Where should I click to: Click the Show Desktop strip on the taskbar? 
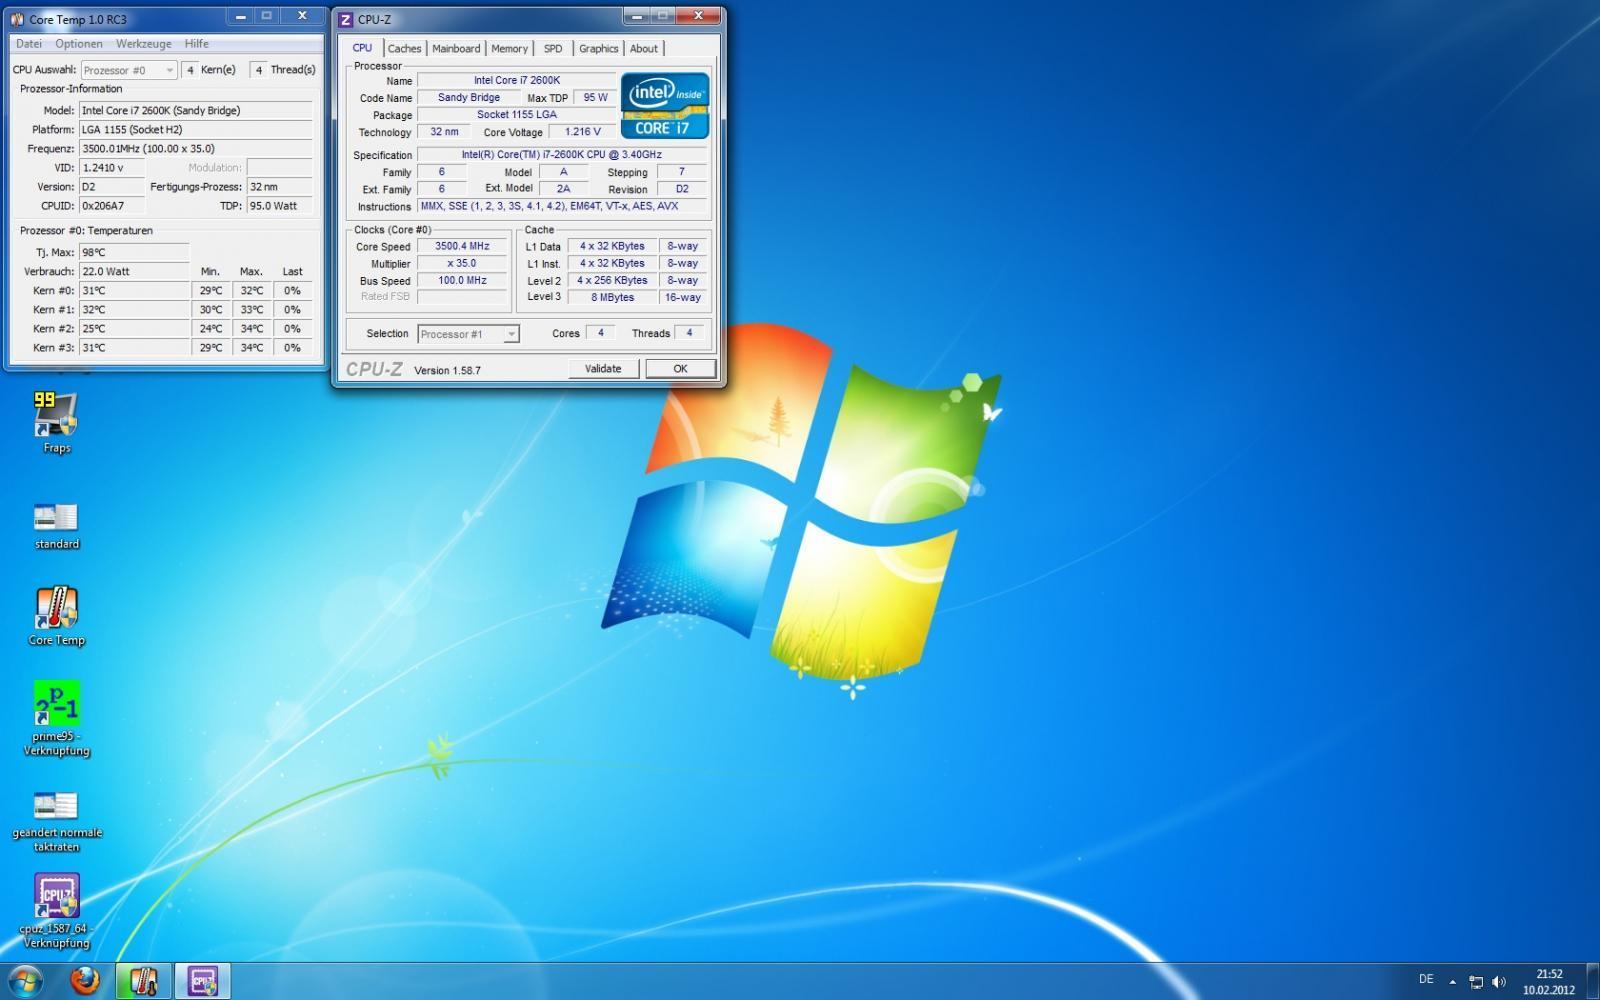coord(1593,981)
